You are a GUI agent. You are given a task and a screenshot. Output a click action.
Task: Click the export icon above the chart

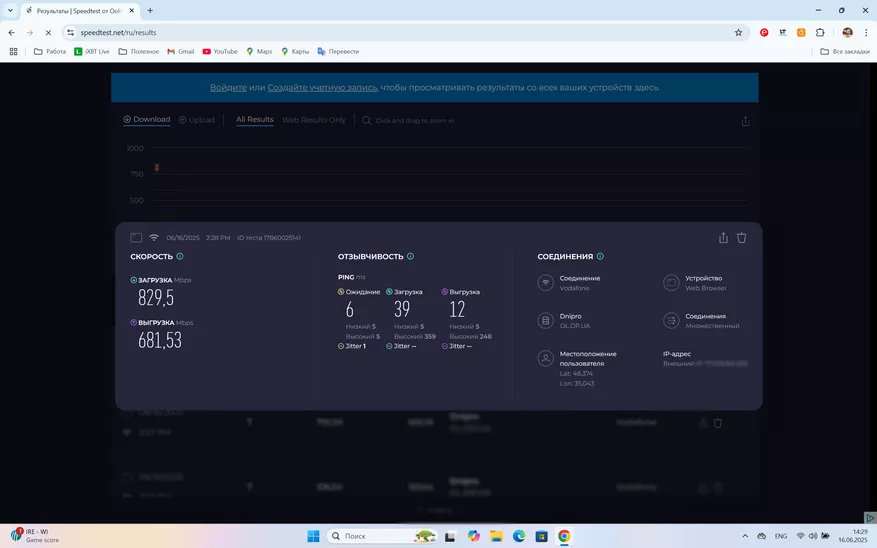coord(745,121)
